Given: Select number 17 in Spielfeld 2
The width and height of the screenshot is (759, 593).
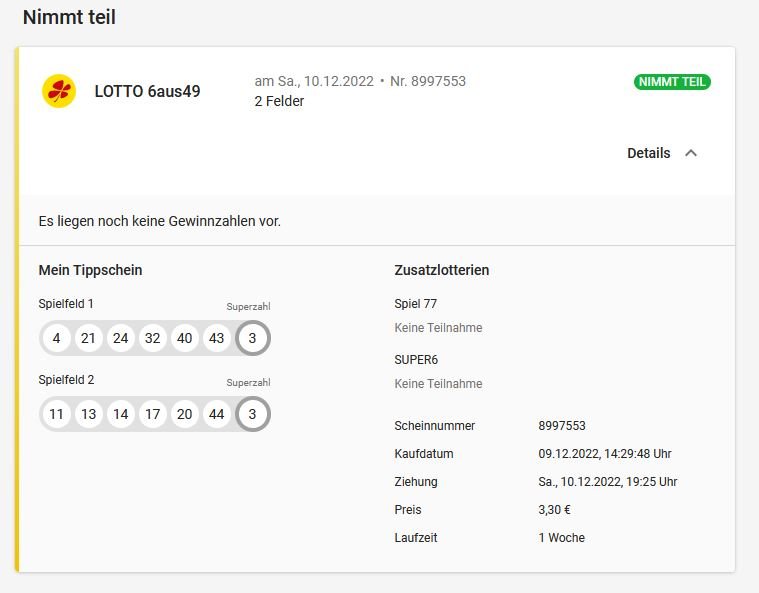Looking at the screenshot, I should [152, 414].
